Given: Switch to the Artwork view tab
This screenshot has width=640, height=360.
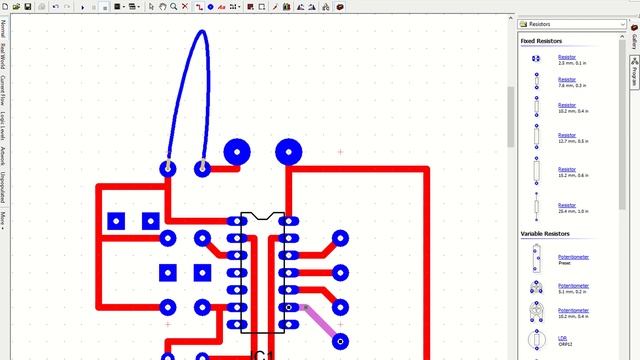Looking at the screenshot, I should 3,156.
